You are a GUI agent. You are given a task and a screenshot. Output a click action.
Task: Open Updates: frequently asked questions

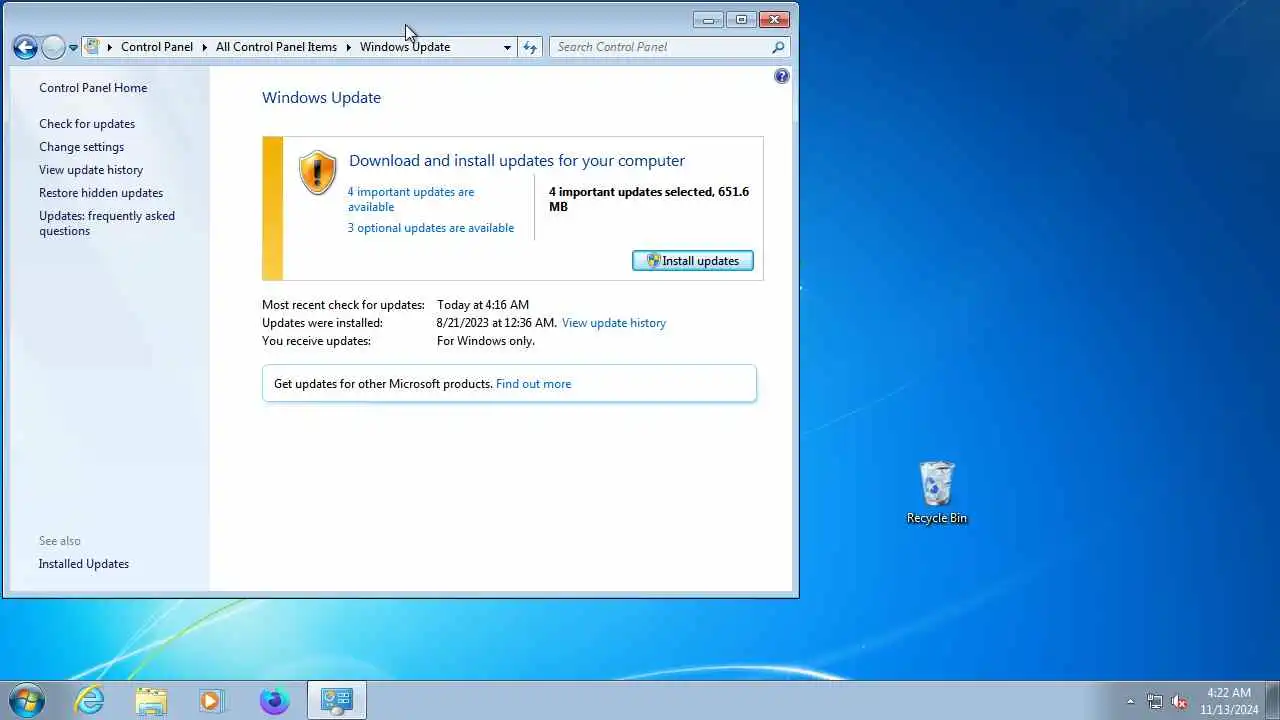tap(107, 223)
